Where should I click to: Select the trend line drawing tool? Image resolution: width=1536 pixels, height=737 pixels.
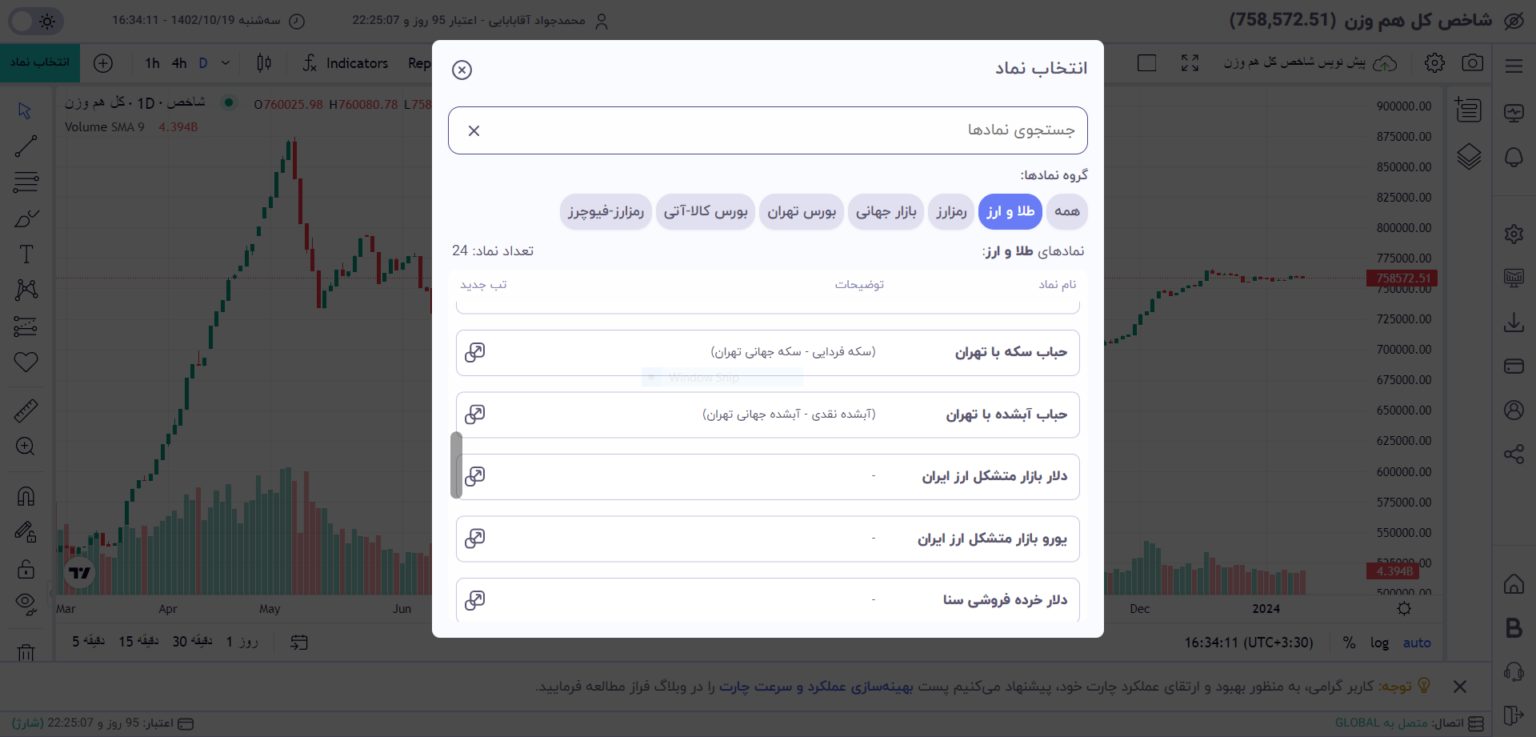26,147
